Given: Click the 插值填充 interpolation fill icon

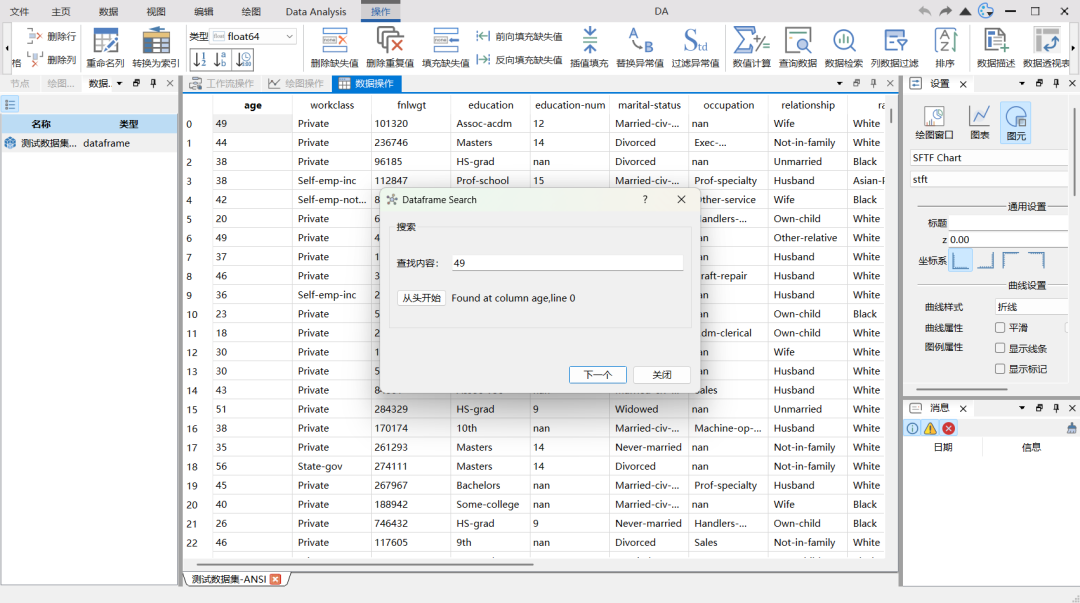Looking at the screenshot, I should (x=590, y=41).
